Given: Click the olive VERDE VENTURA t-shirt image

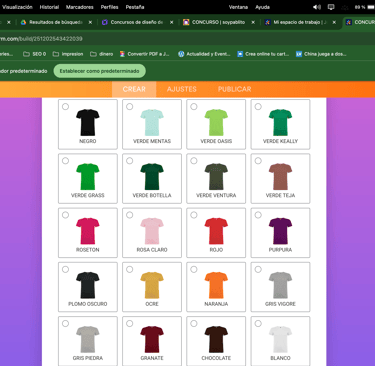Looking at the screenshot, I should 216,177.
